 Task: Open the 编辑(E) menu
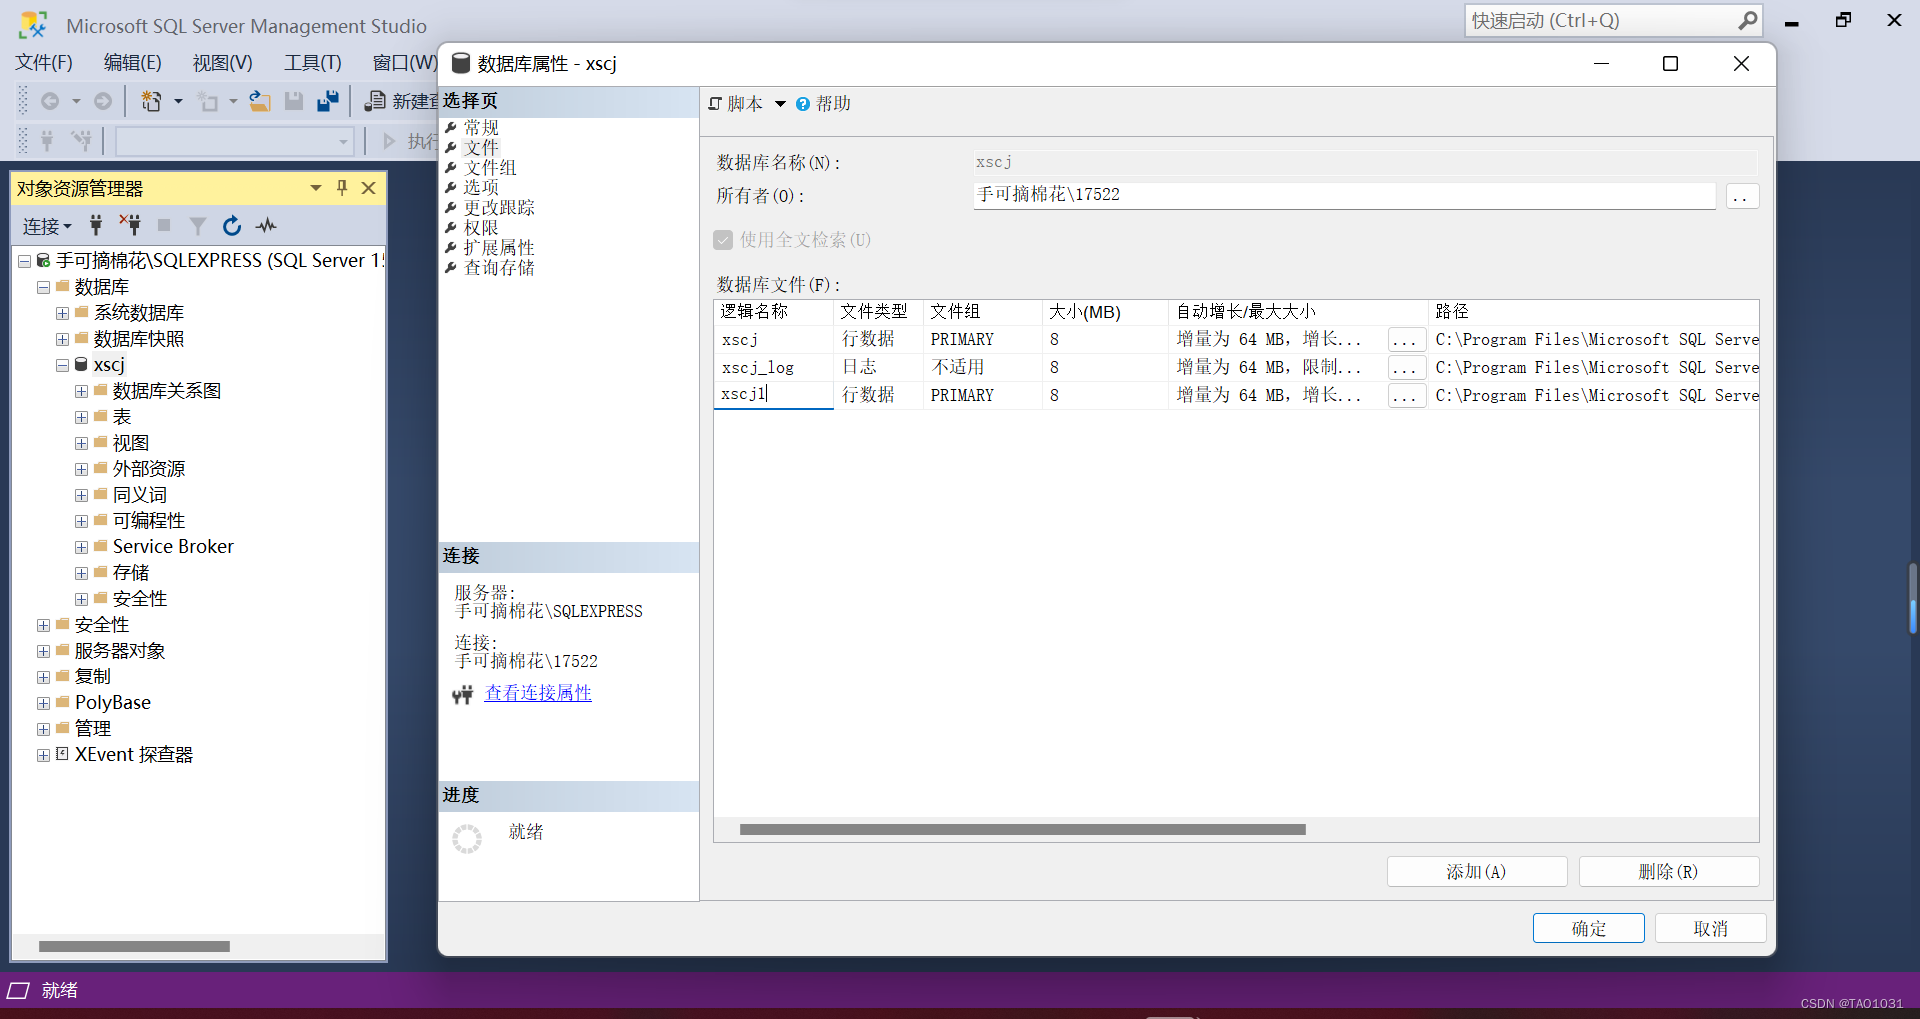(133, 63)
